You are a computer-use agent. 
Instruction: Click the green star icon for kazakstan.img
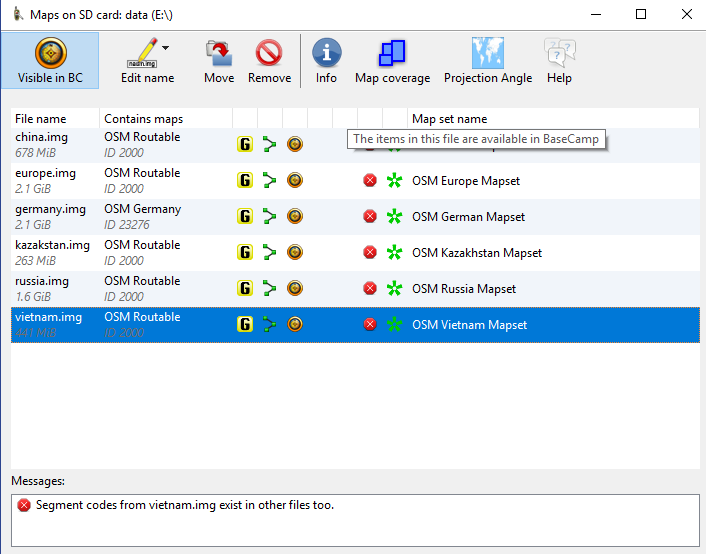click(394, 253)
